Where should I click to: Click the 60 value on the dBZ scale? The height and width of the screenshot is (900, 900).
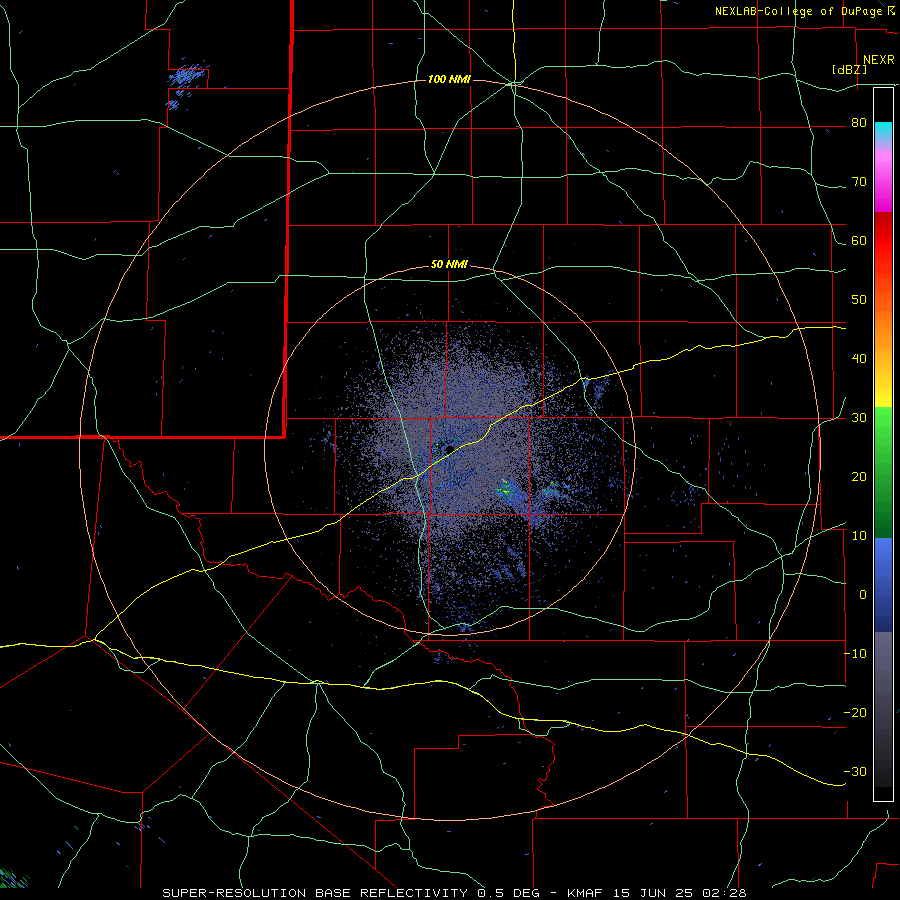point(859,240)
